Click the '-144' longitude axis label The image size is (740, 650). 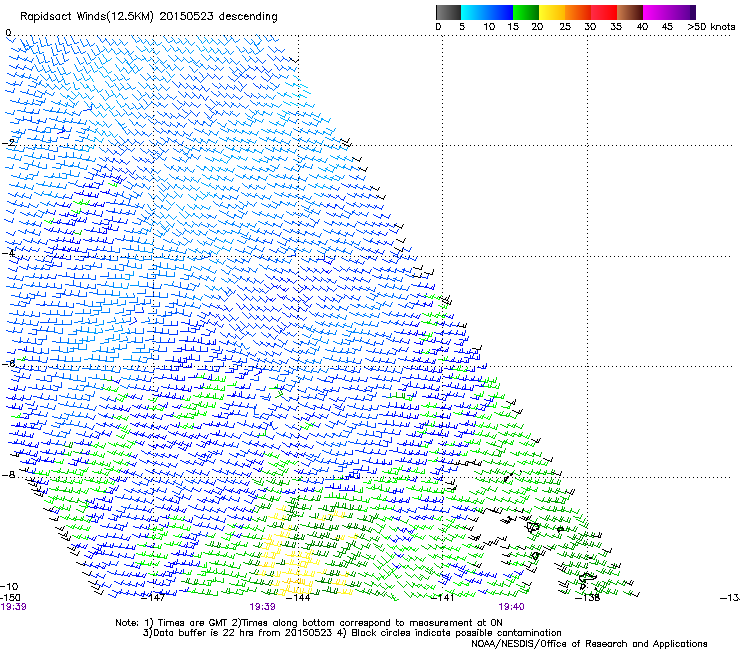[299, 597]
